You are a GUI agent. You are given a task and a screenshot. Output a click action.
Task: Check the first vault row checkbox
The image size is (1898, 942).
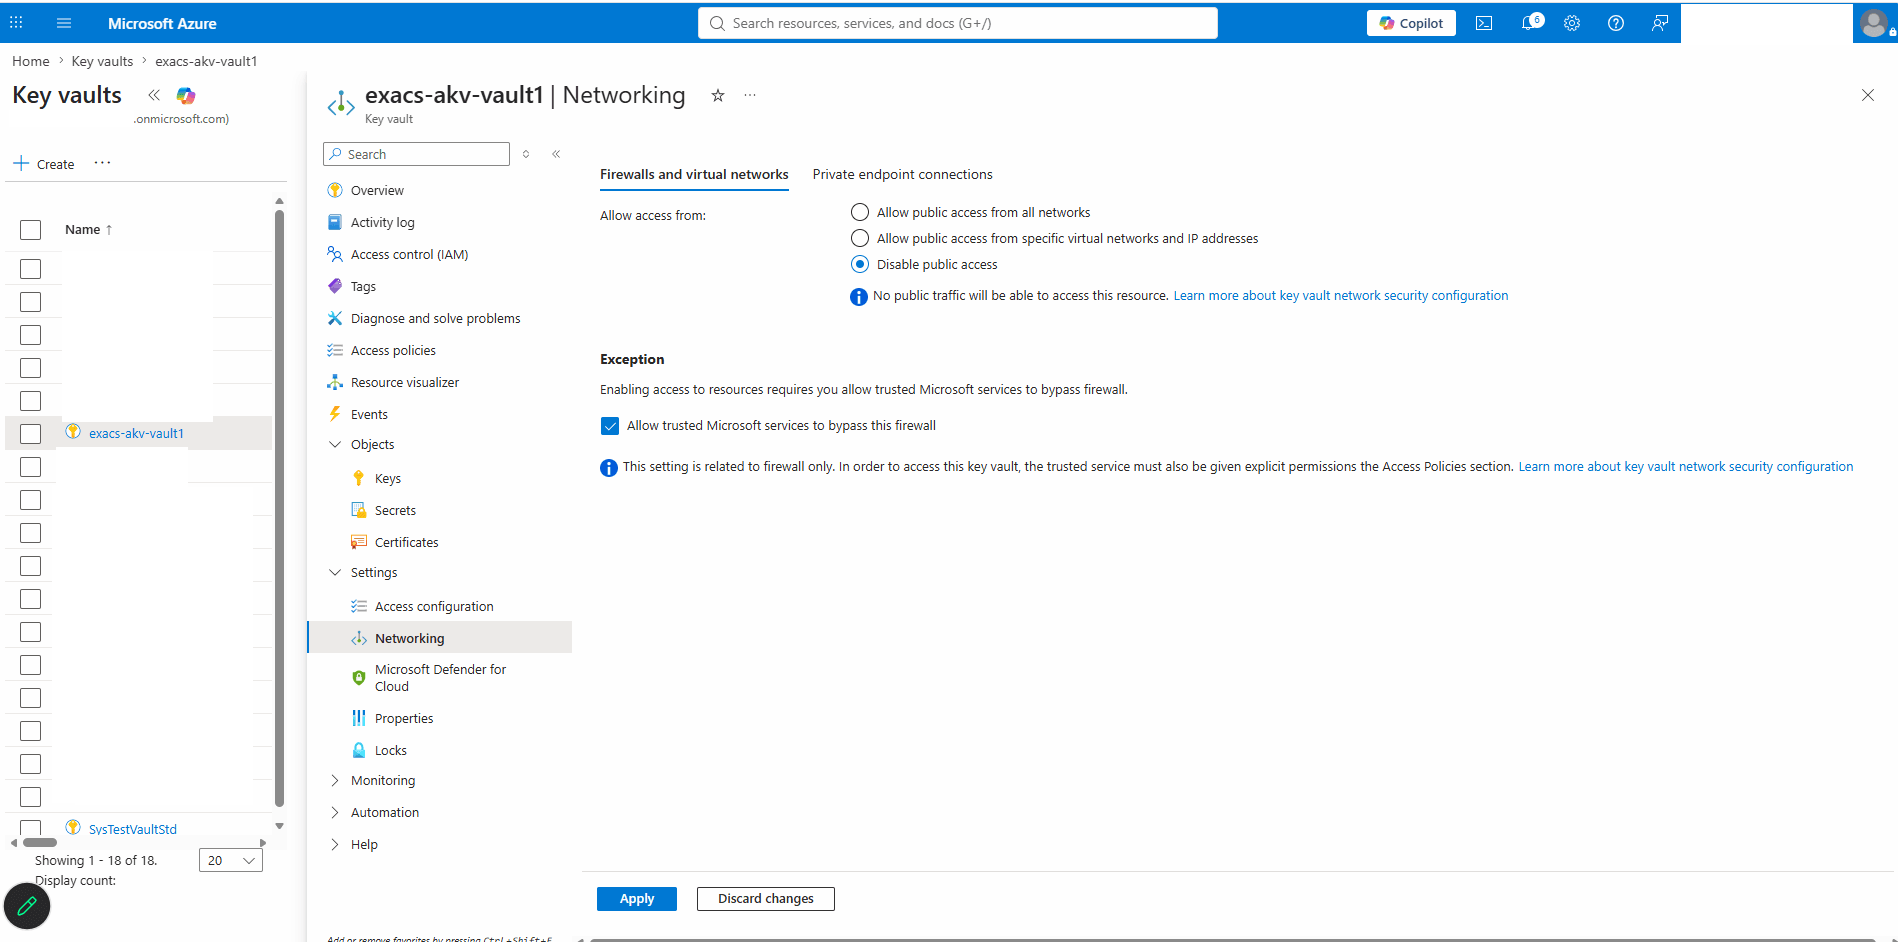pyautogui.click(x=31, y=269)
